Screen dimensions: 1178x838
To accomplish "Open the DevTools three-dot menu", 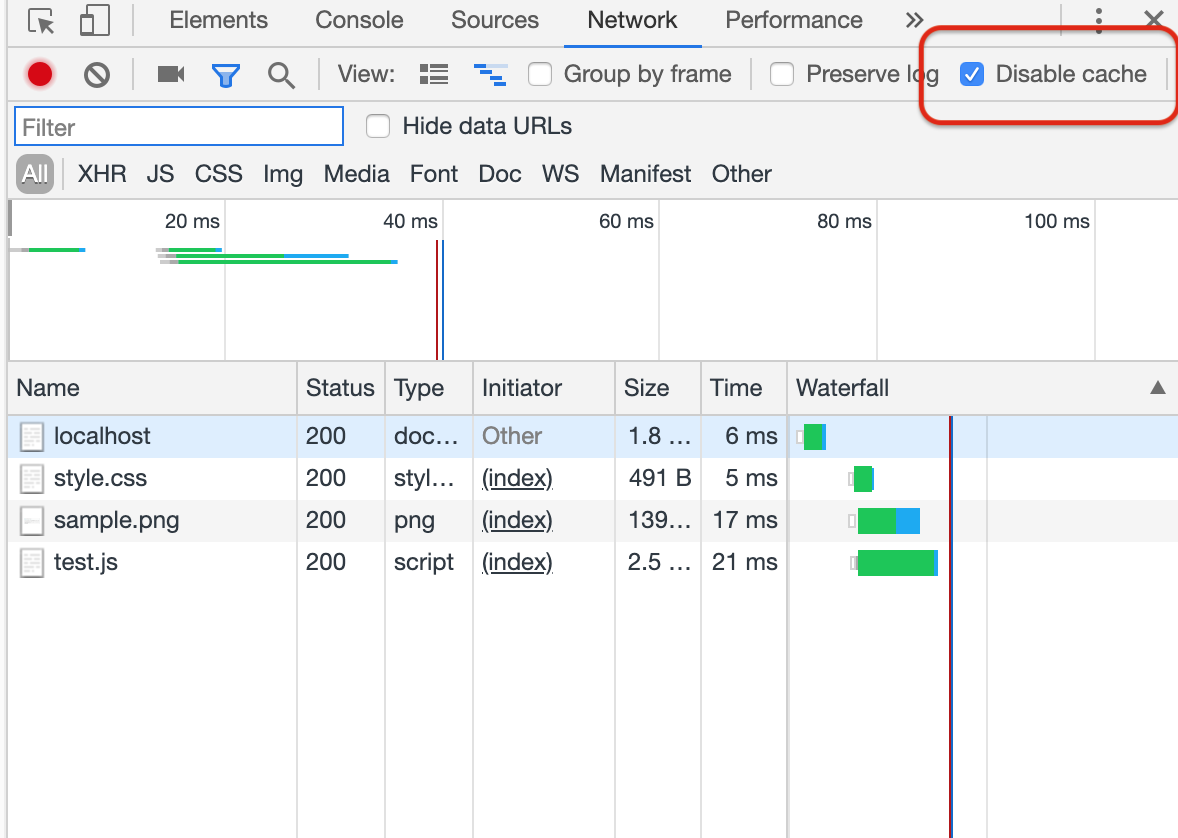I will click(x=1098, y=20).
